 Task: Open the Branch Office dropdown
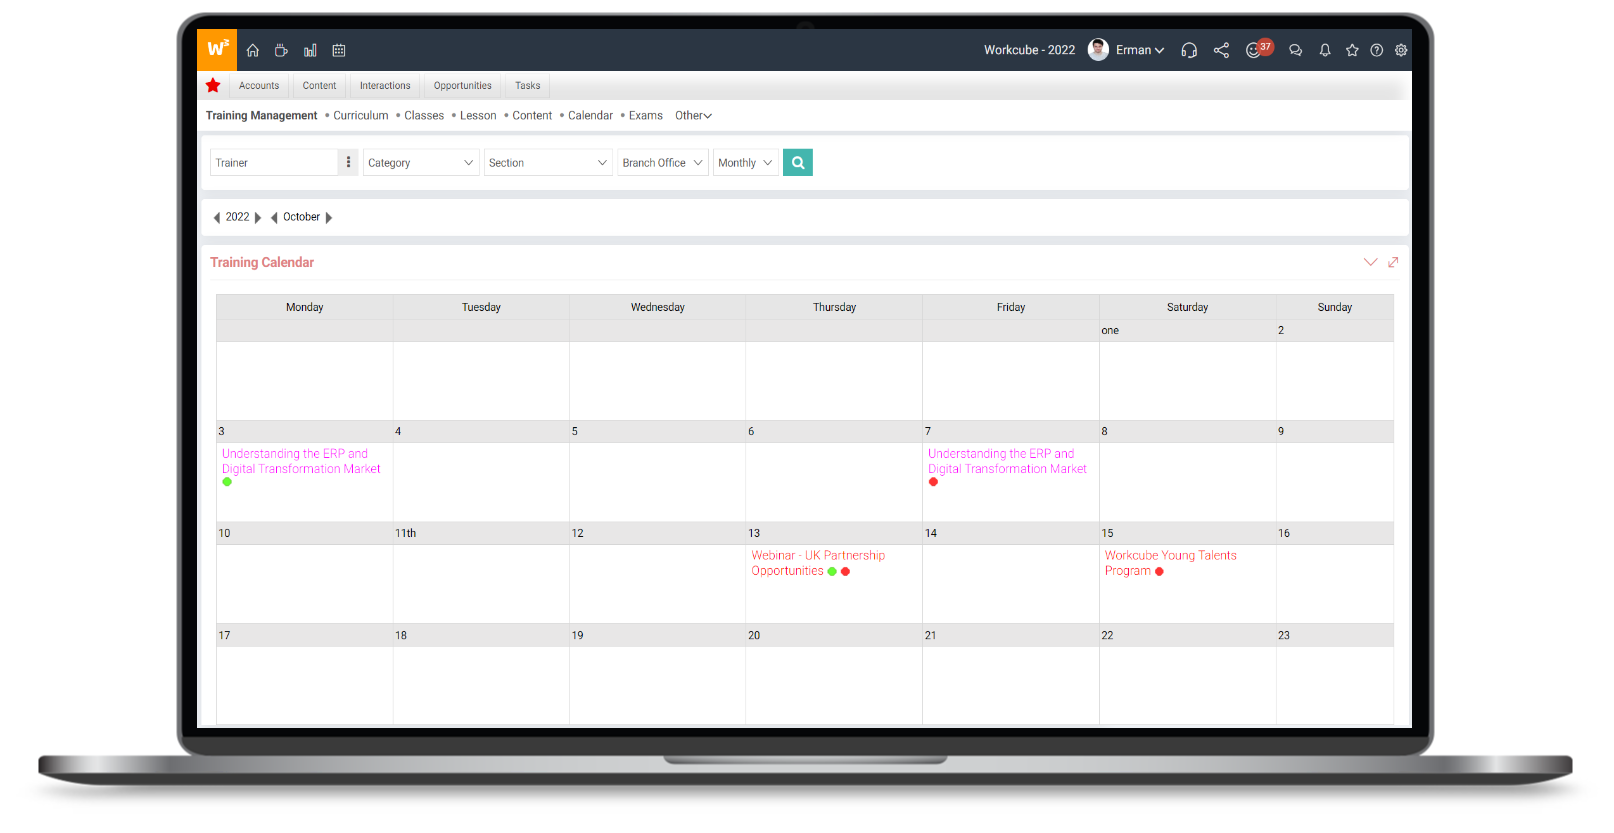point(662,162)
